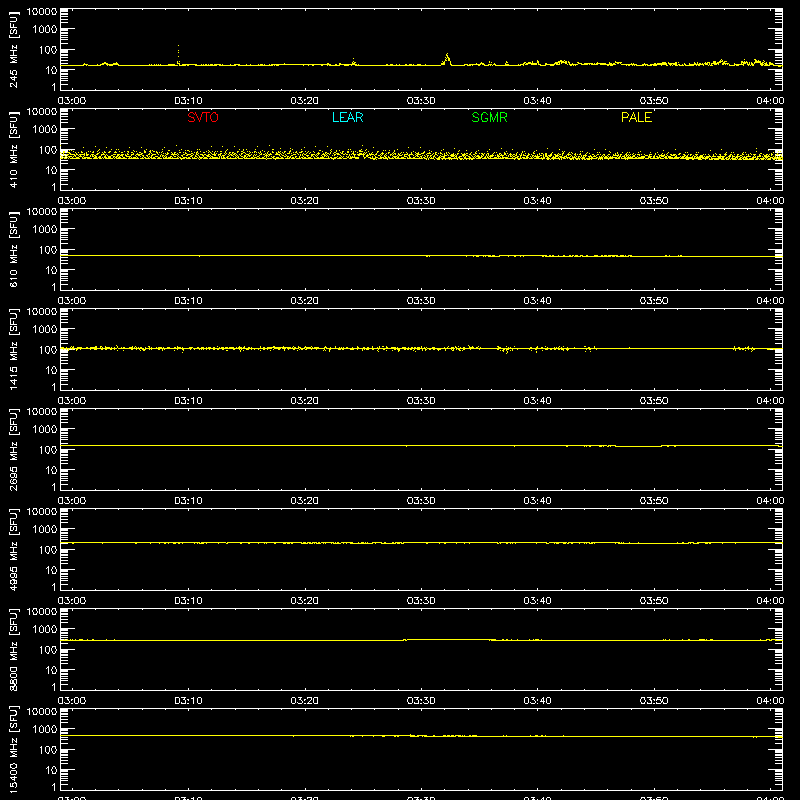Click the yellow PALE station label

pos(636,117)
